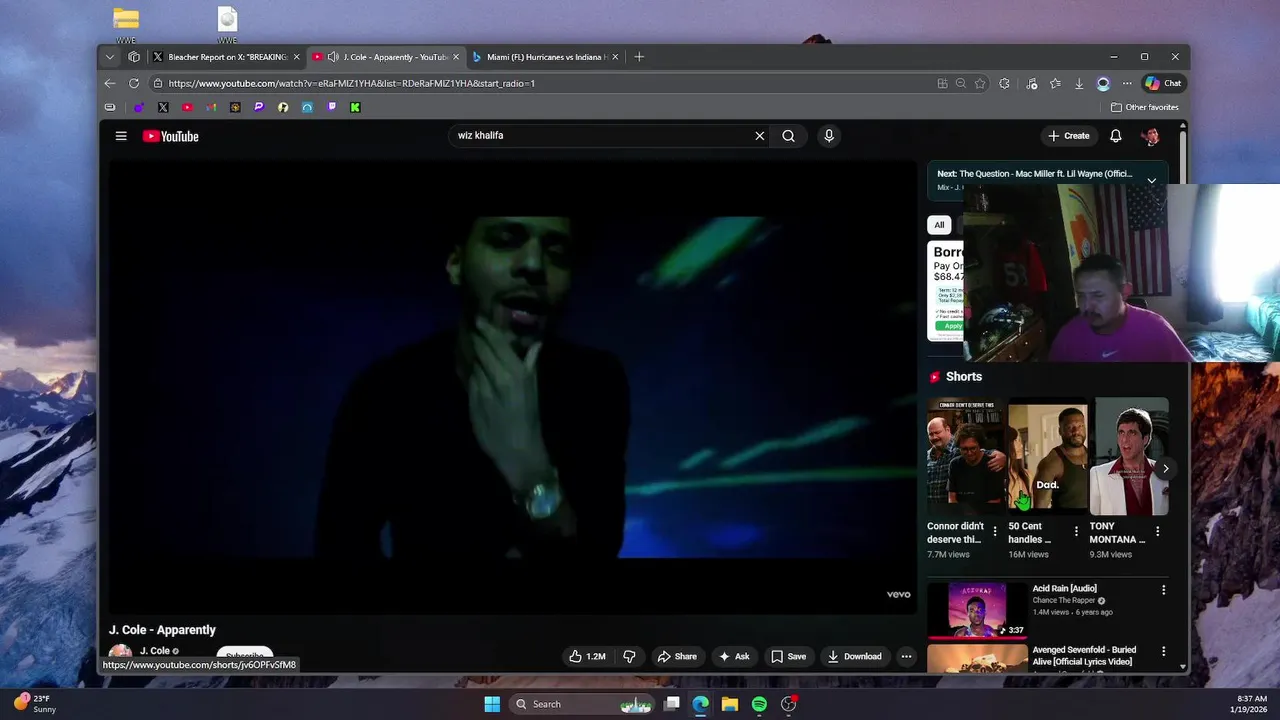The image size is (1280, 720).
Task: Click the taskbar Search box
Action: click(x=581, y=704)
